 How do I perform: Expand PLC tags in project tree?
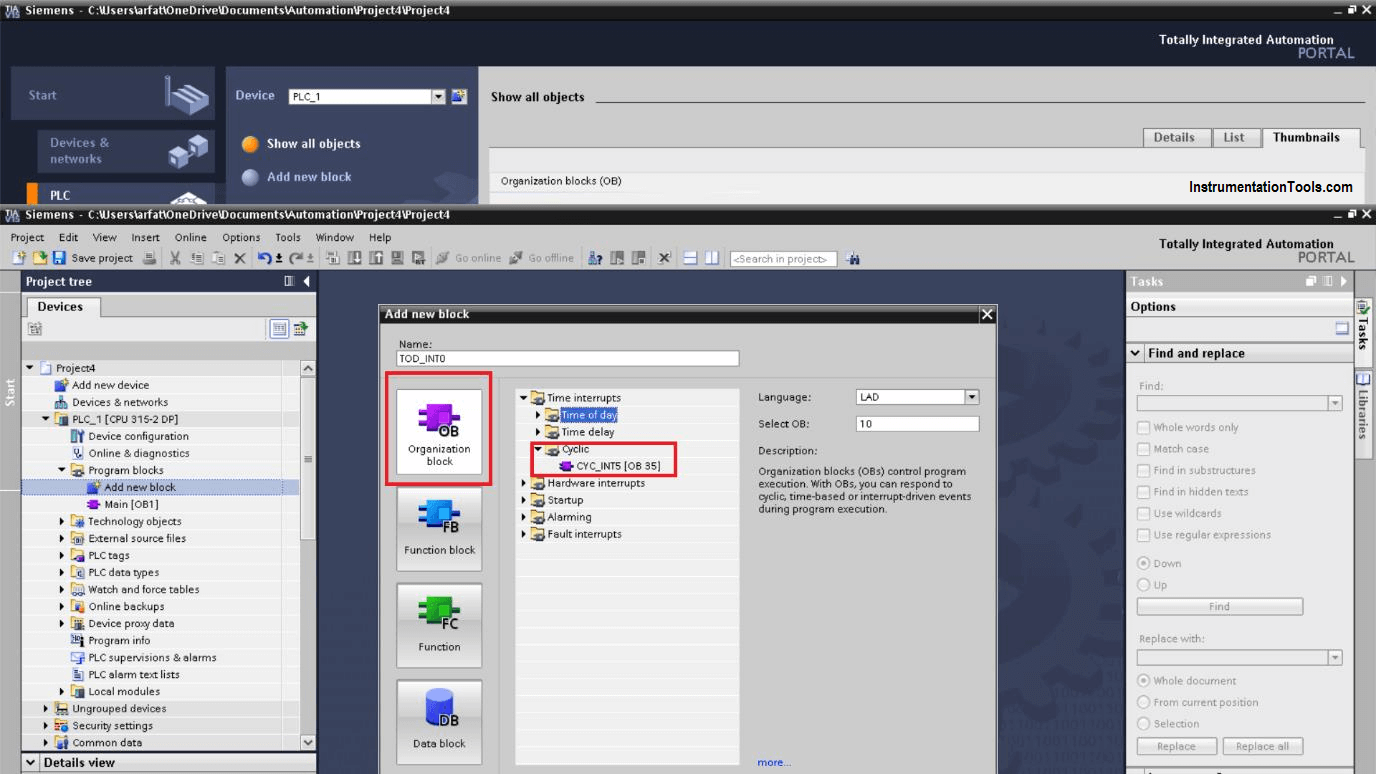click(62, 555)
